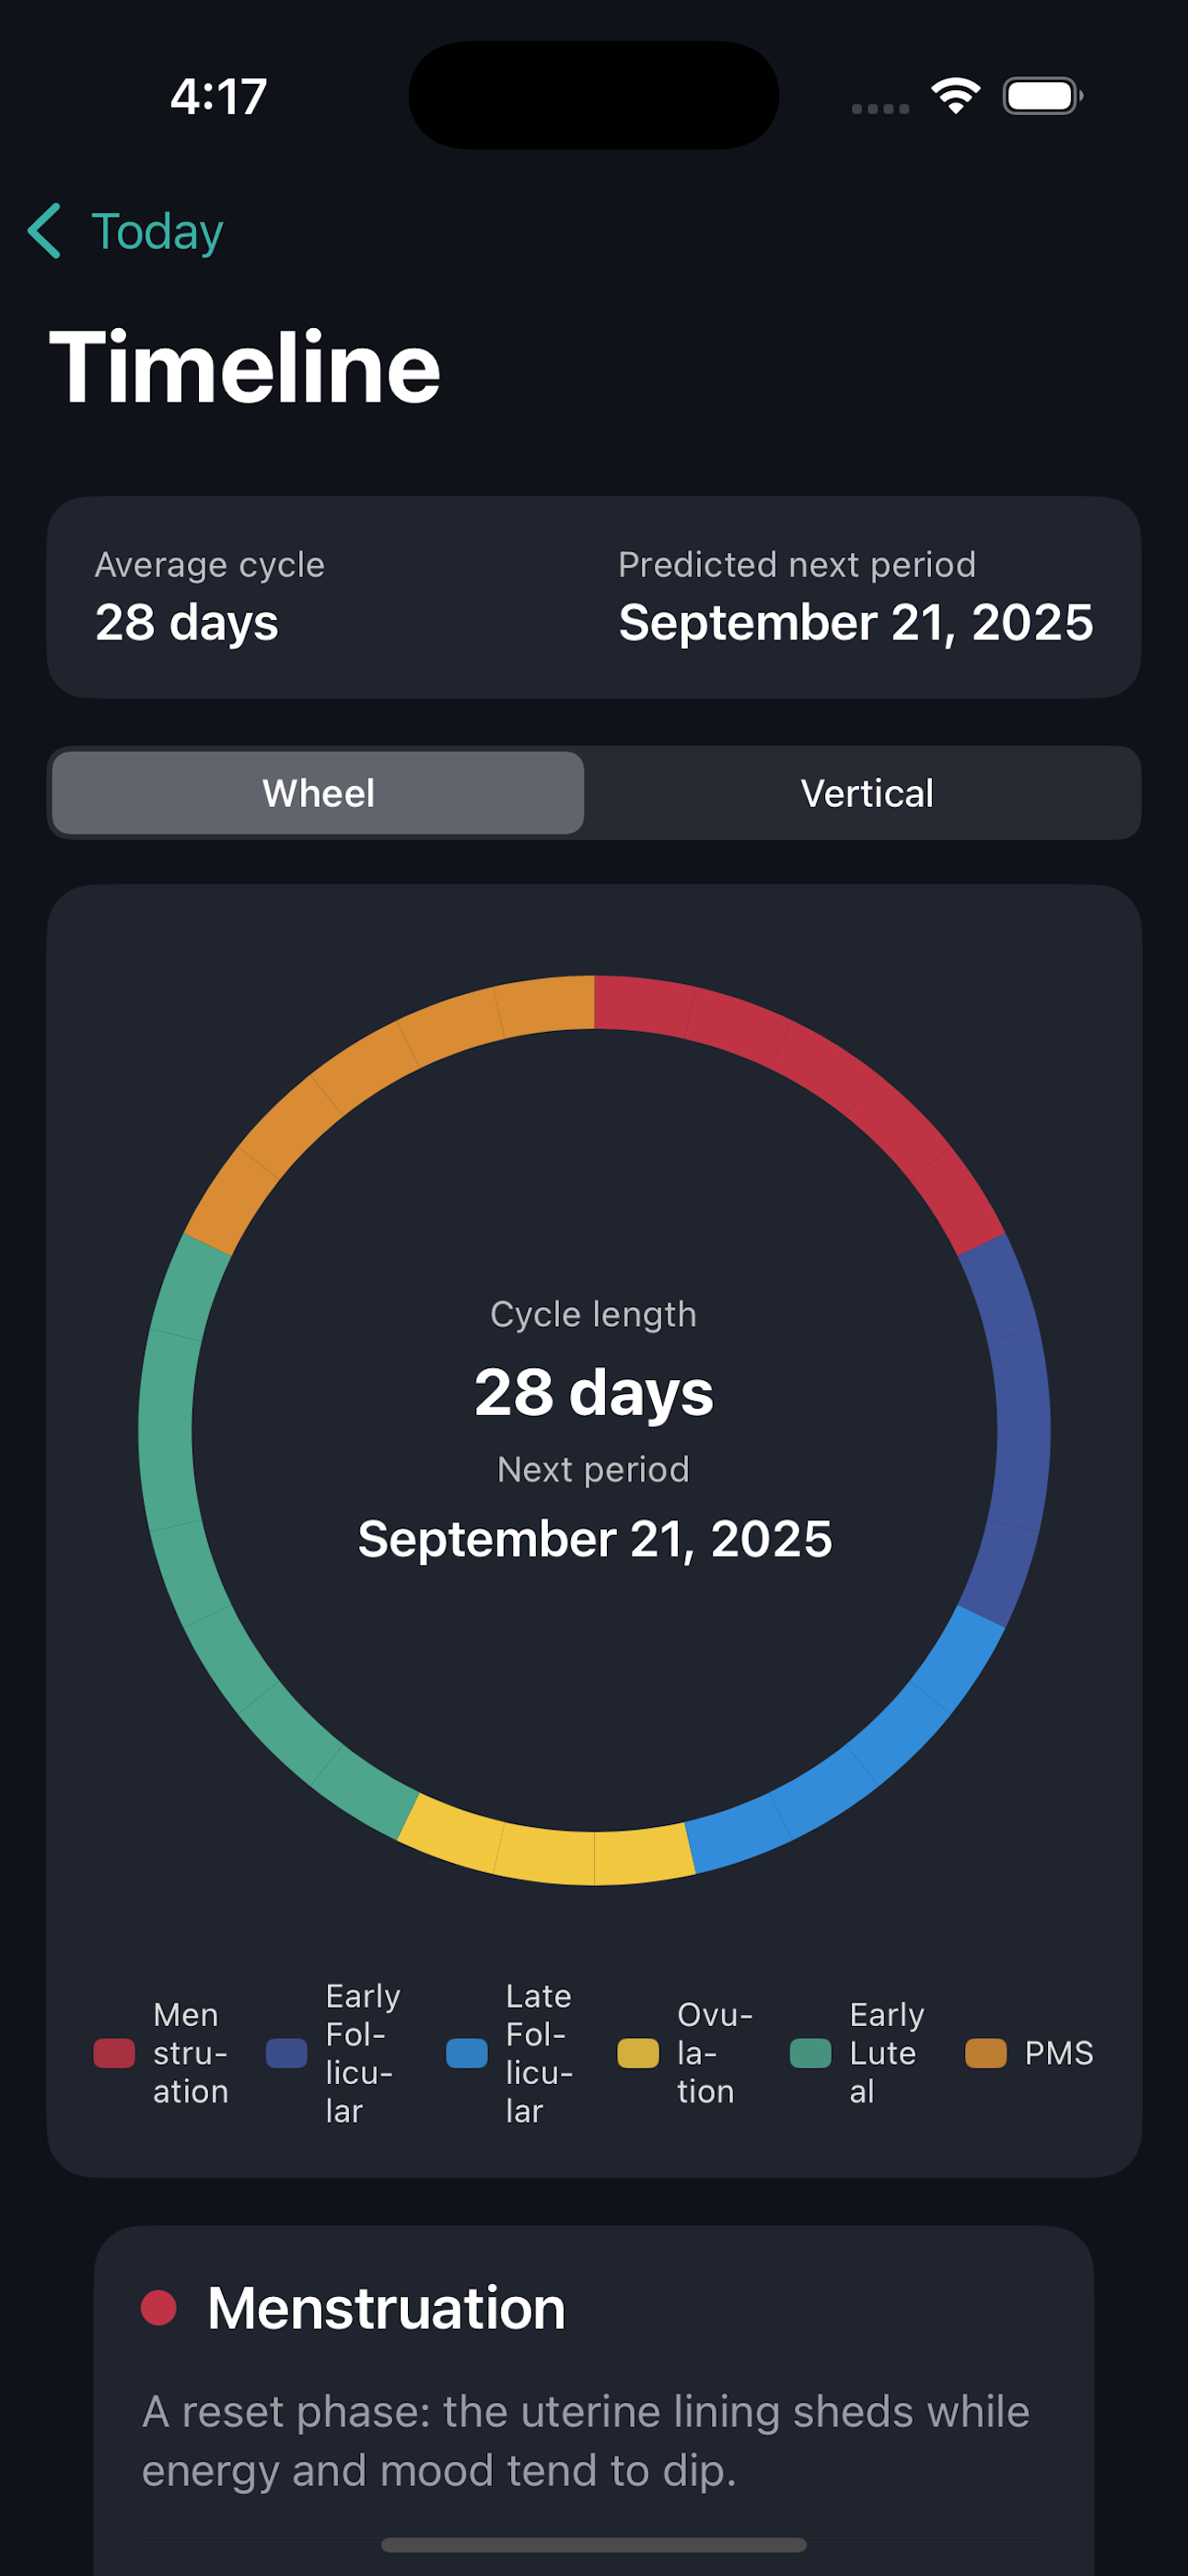Tap the red dot beside Menstruation heading
The height and width of the screenshot is (2576, 1188).
pyautogui.click(x=160, y=2306)
